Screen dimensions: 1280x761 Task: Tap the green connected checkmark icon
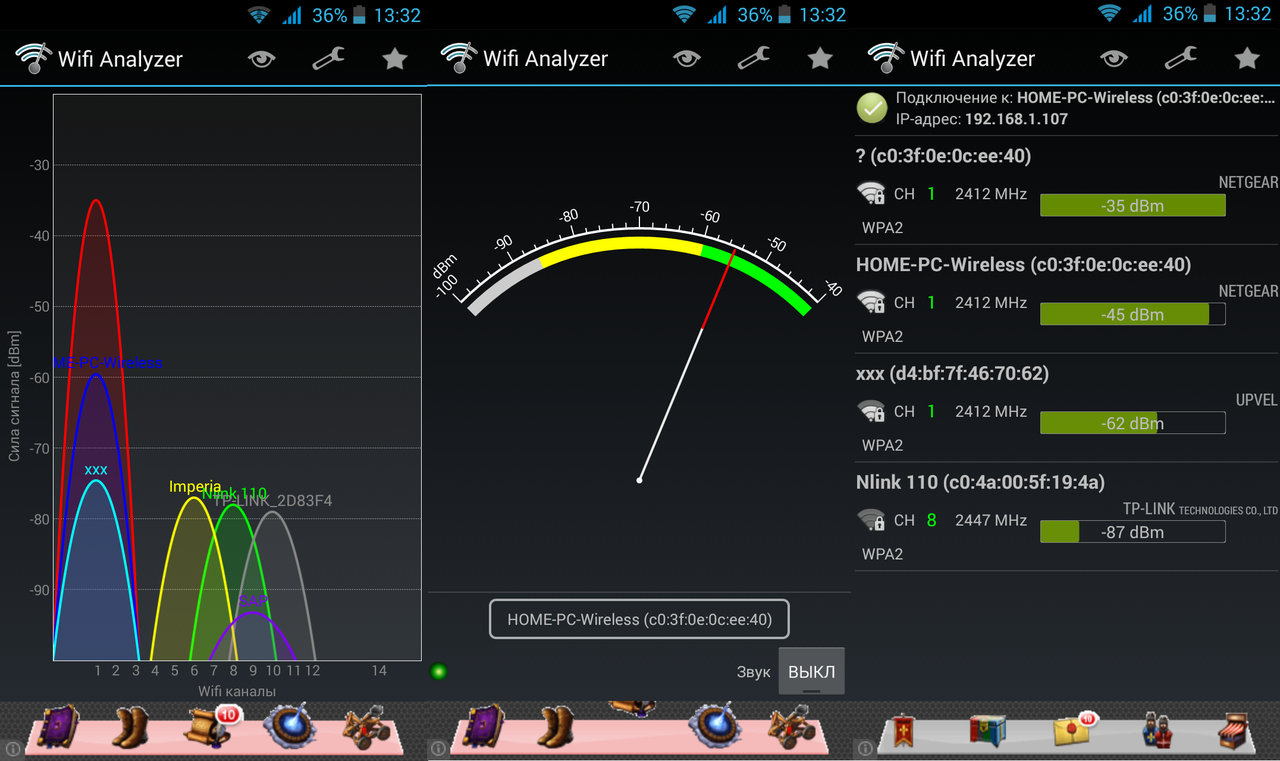point(872,108)
